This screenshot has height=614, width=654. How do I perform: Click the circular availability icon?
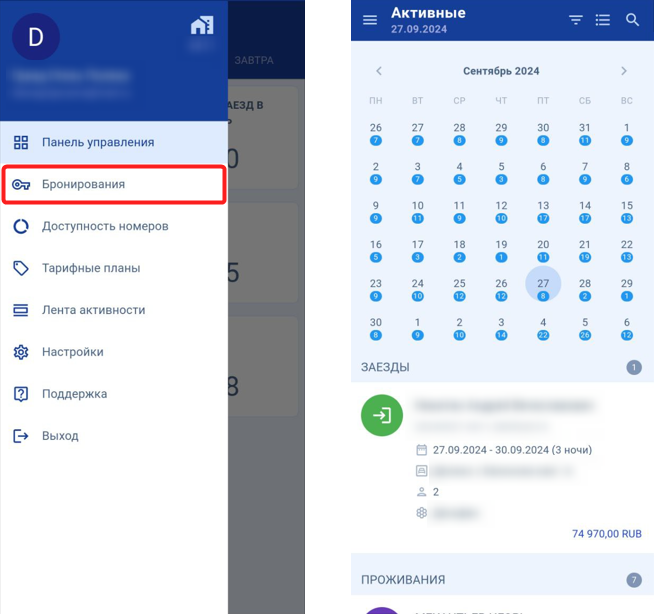coord(21,226)
